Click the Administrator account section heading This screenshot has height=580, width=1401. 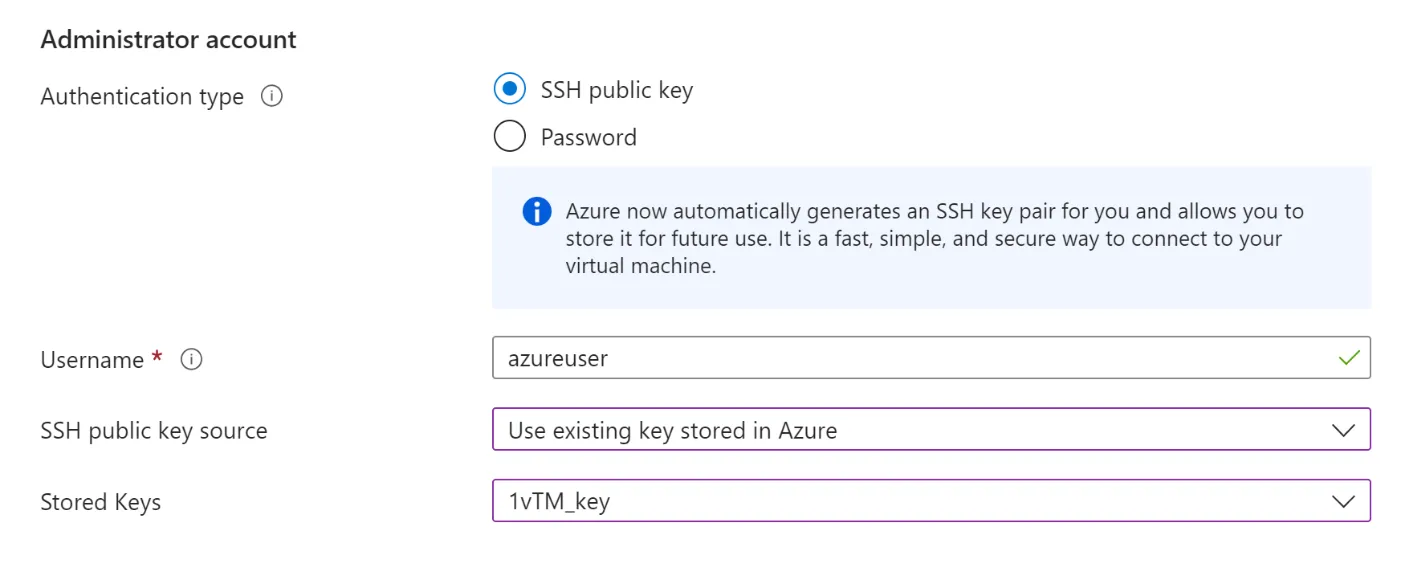[169, 40]
